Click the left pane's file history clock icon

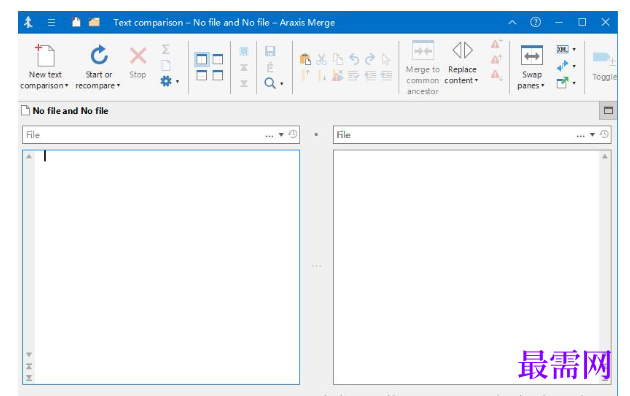293,135
